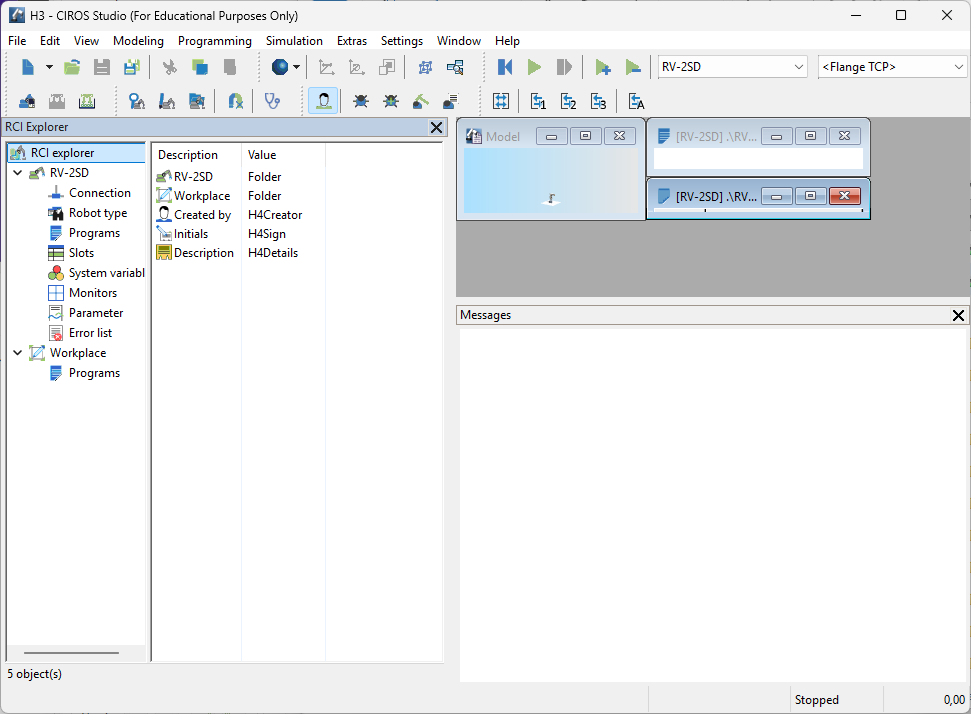This screenshot has height=714, width=971.
Task: Click the H4Details value cell
Action: pos(273,253)
